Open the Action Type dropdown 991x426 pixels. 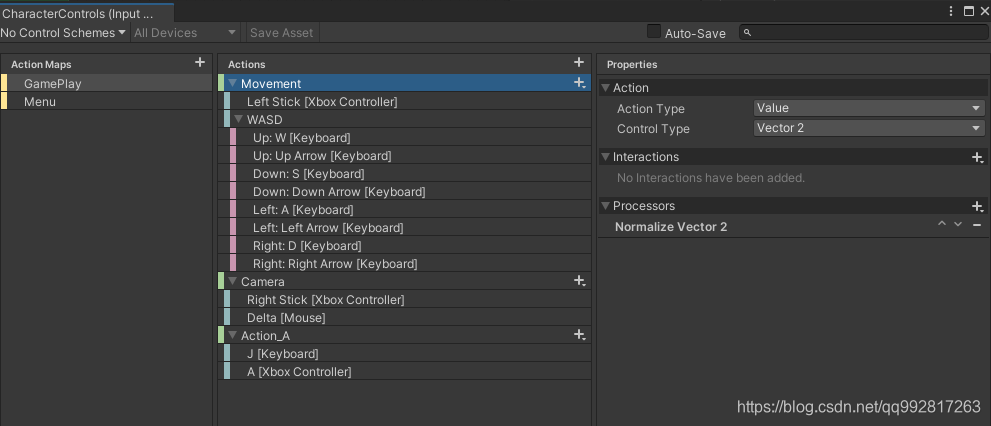(x=868, y=108)
